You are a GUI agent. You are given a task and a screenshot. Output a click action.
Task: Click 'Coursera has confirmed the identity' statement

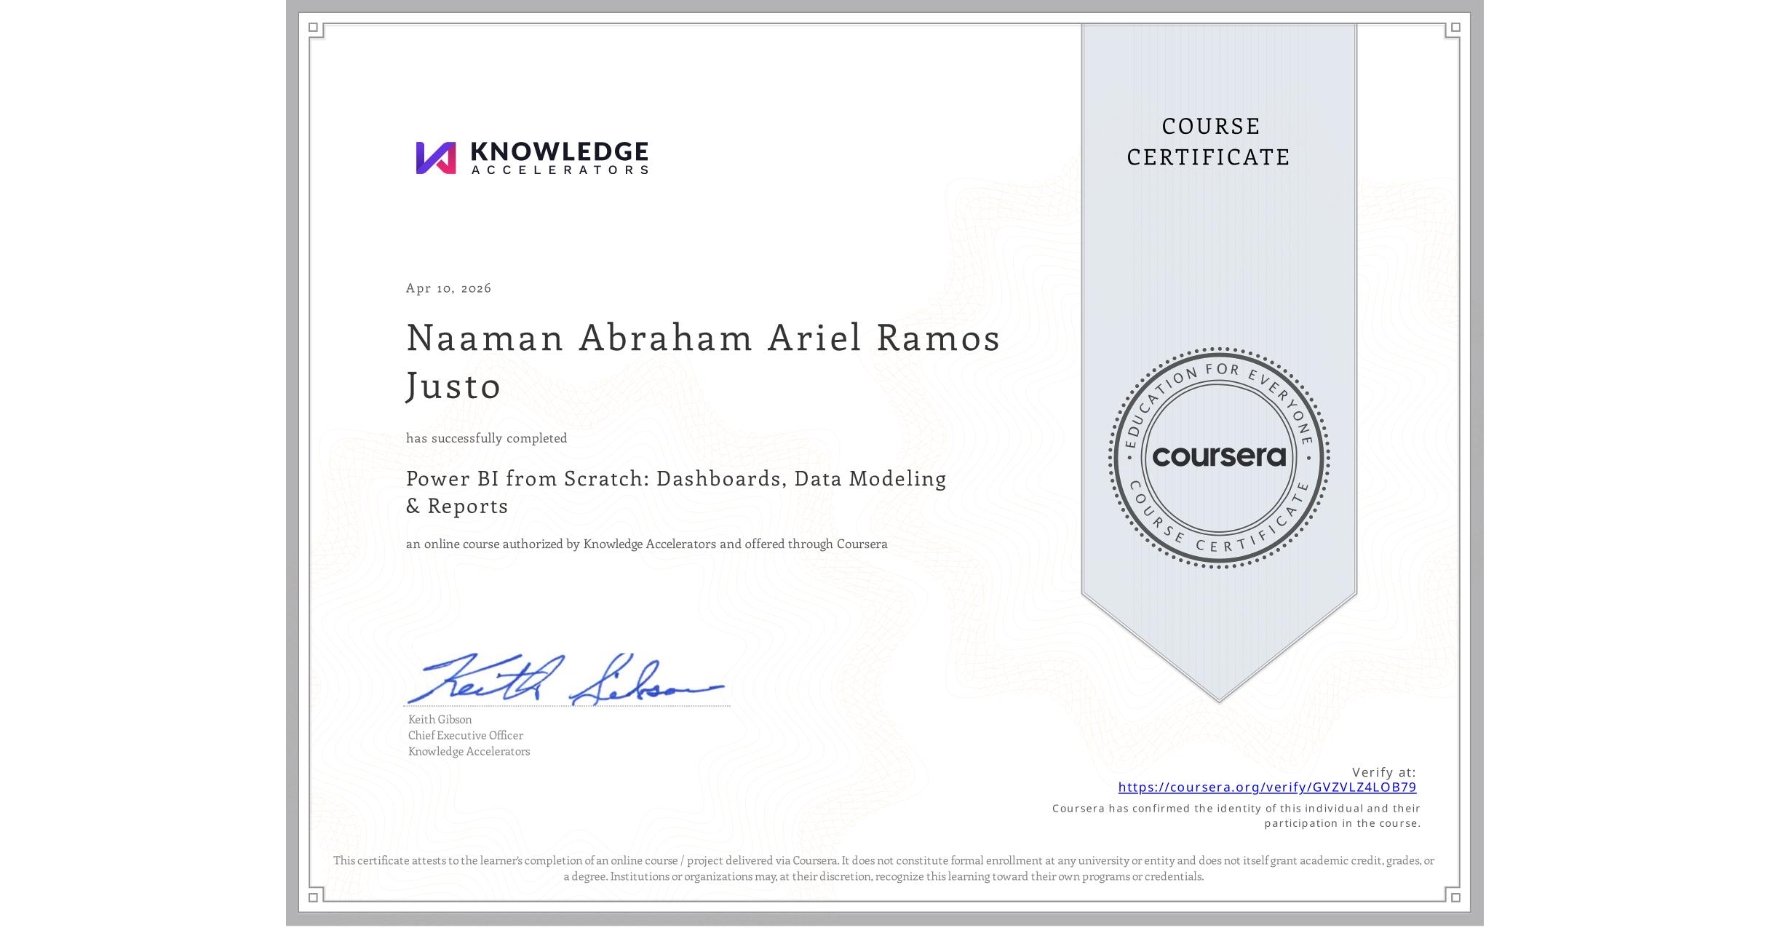[x=1236, y=816]
